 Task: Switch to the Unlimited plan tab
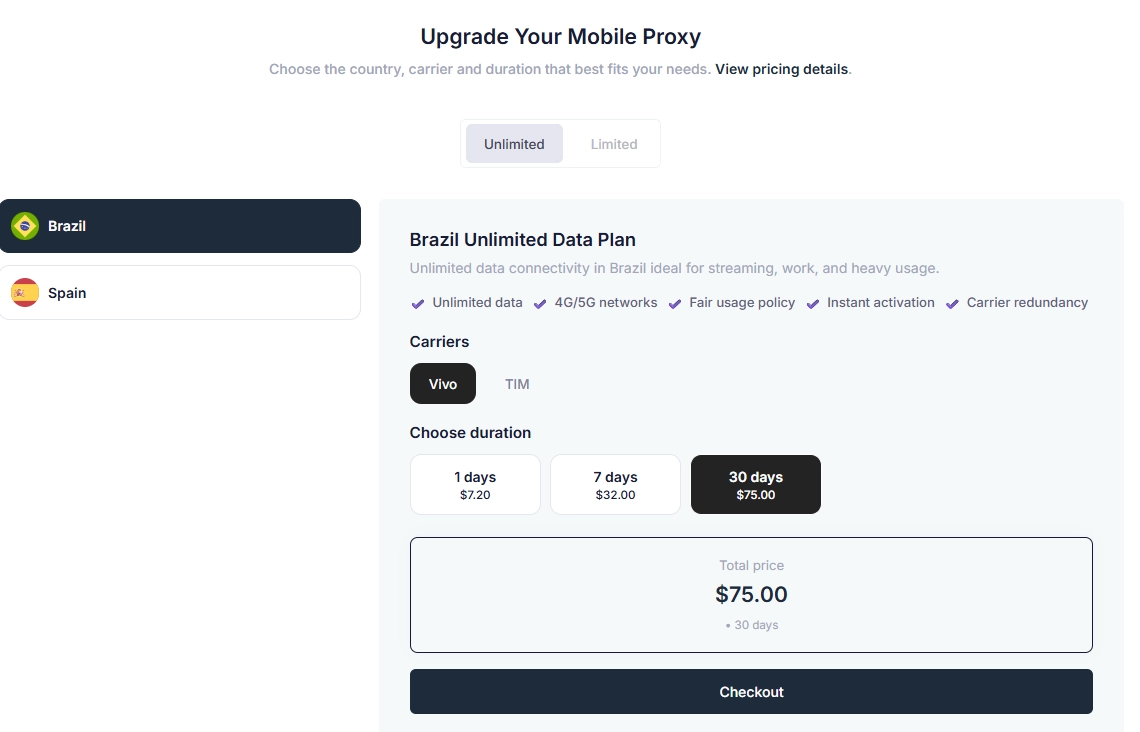514,144
